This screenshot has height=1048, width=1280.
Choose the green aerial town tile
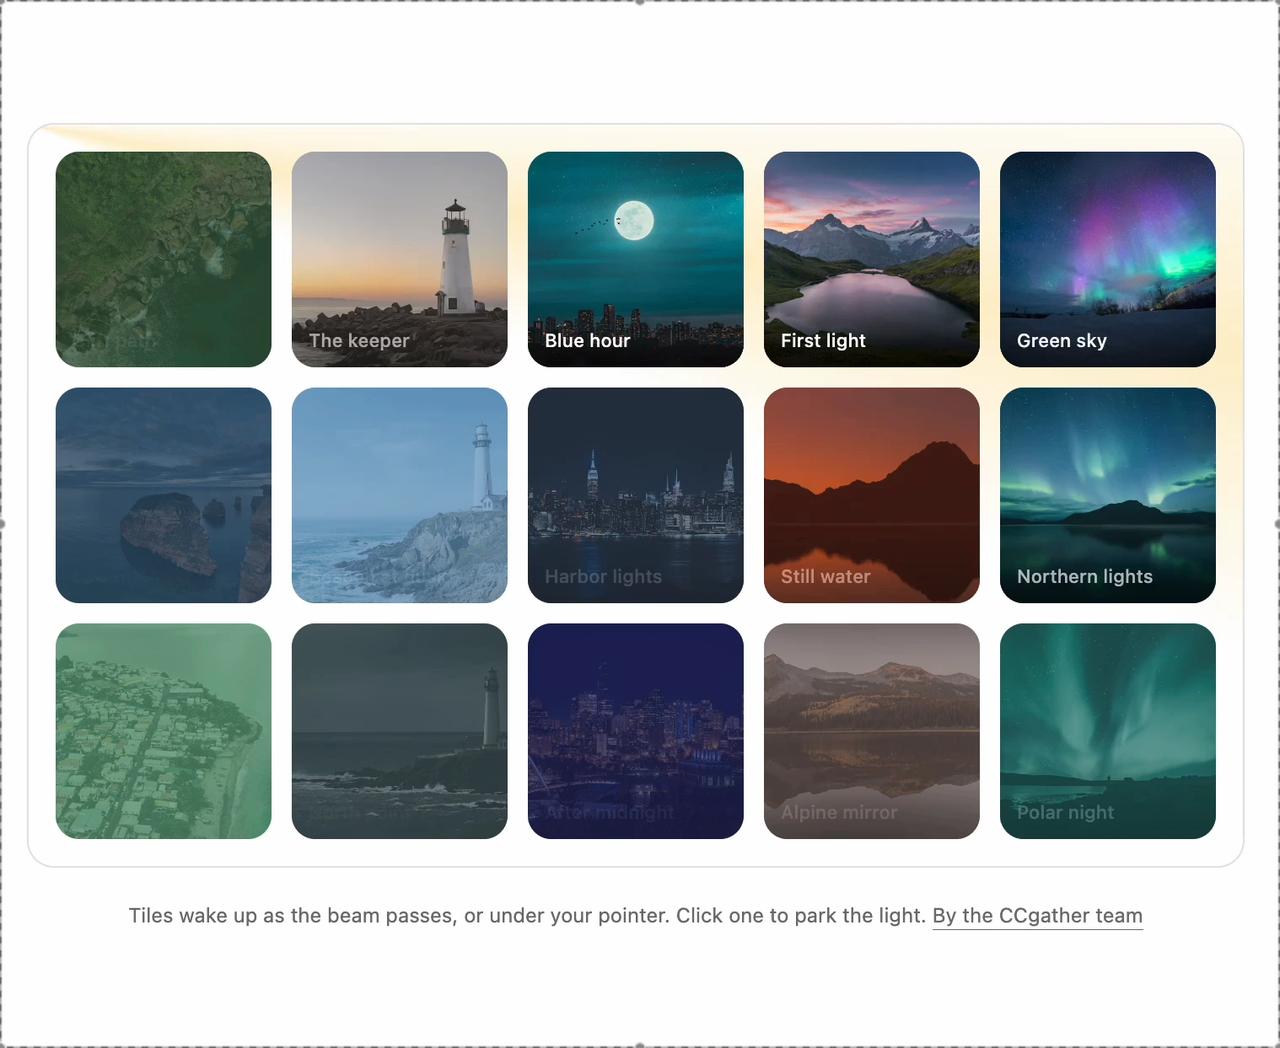[x=163, y=731]
